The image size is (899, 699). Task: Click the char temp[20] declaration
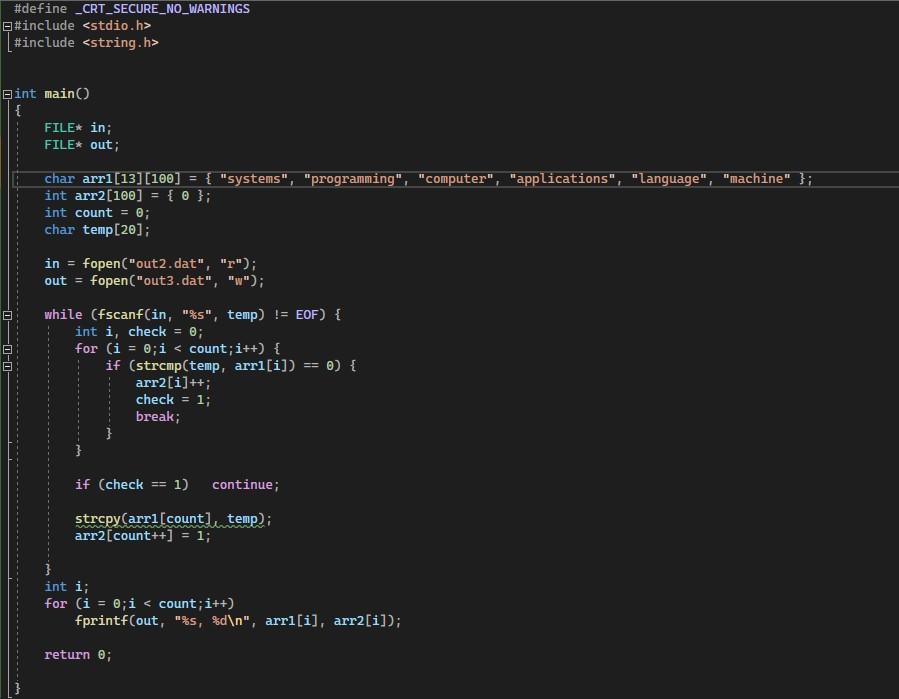click(x=97, y=229)
